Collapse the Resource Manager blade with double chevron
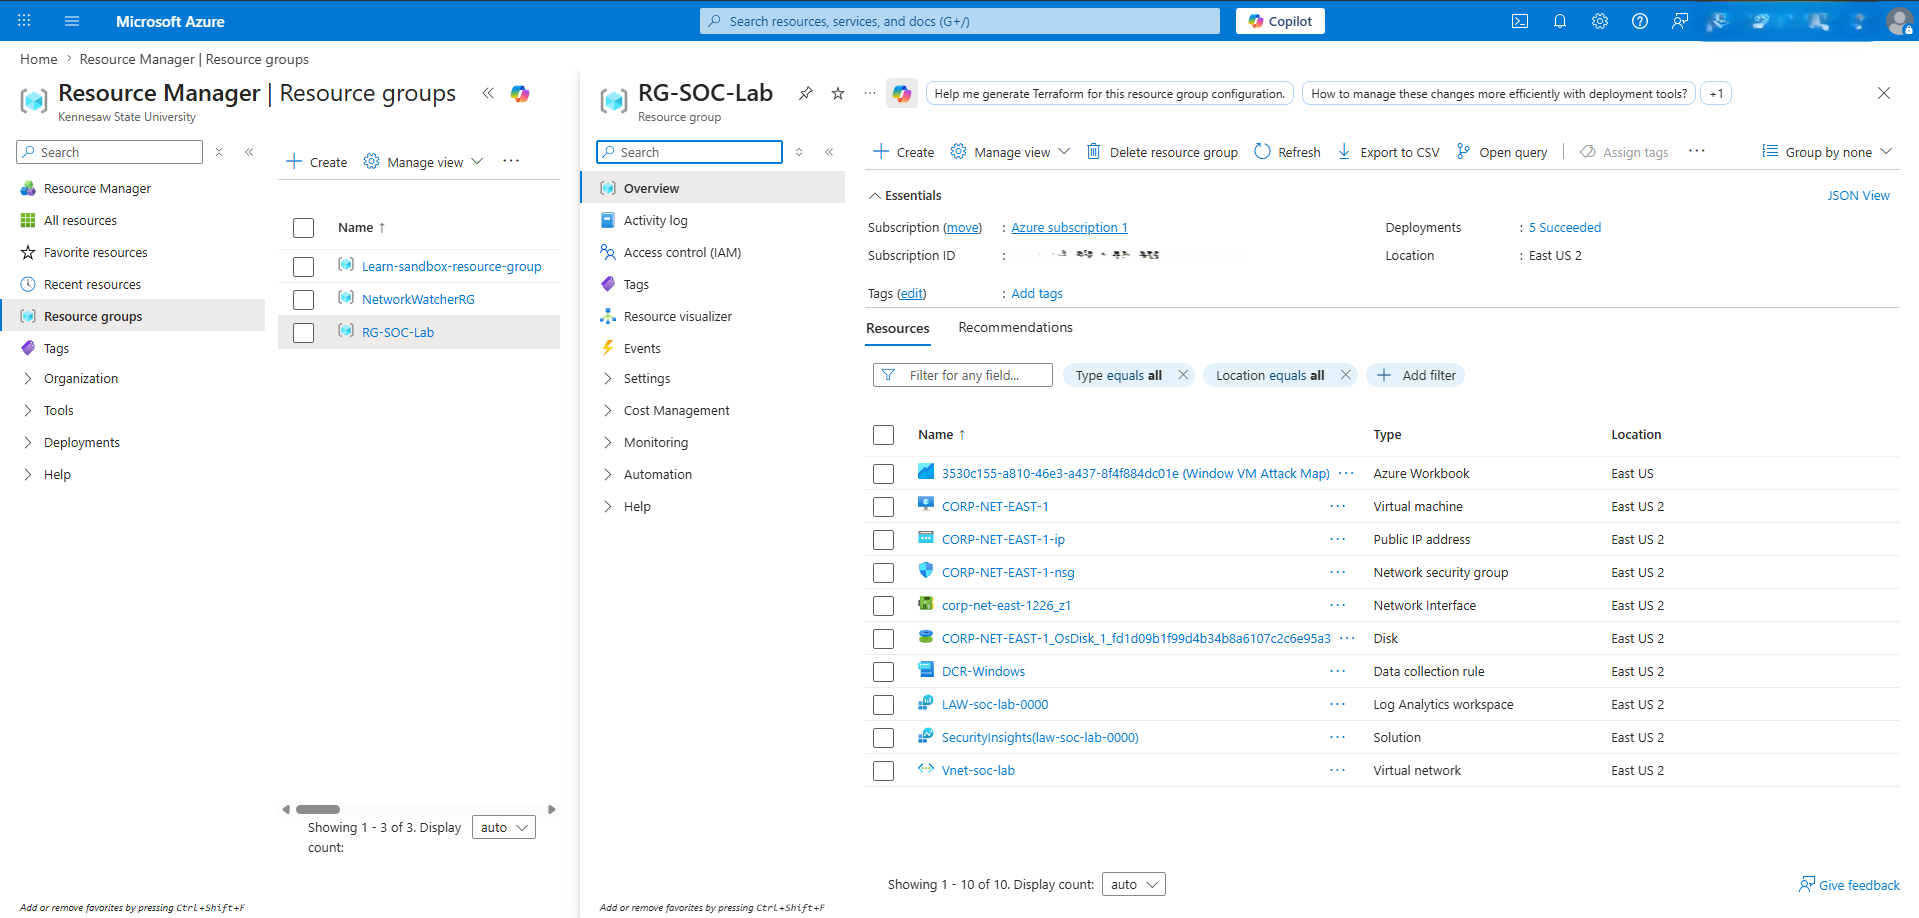This screenshot has height=918, width=1919. (x=488, y=93)
